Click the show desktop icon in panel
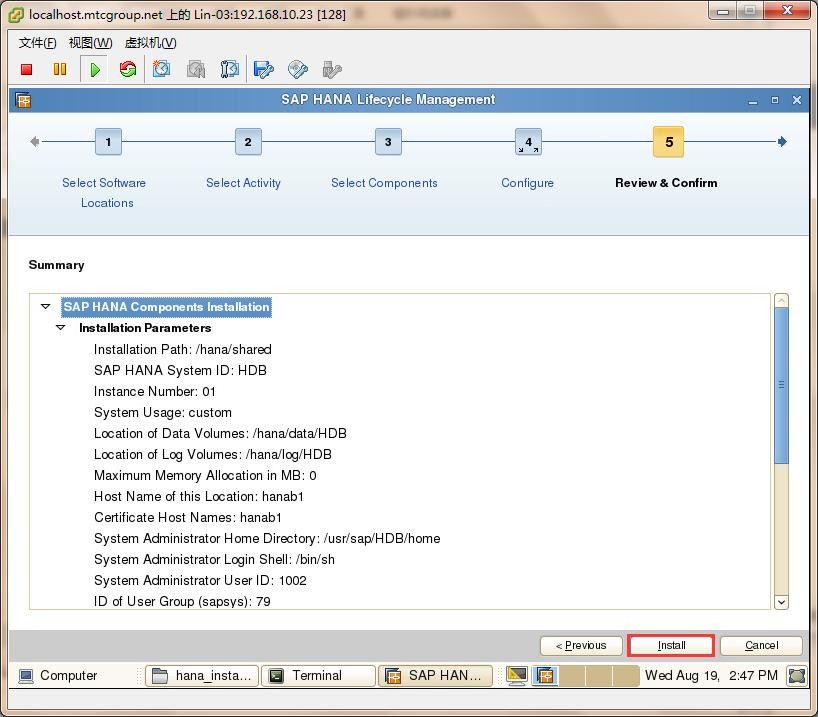Image resolution: width=818 pixels, height=717 pixels. pos(797,676)
